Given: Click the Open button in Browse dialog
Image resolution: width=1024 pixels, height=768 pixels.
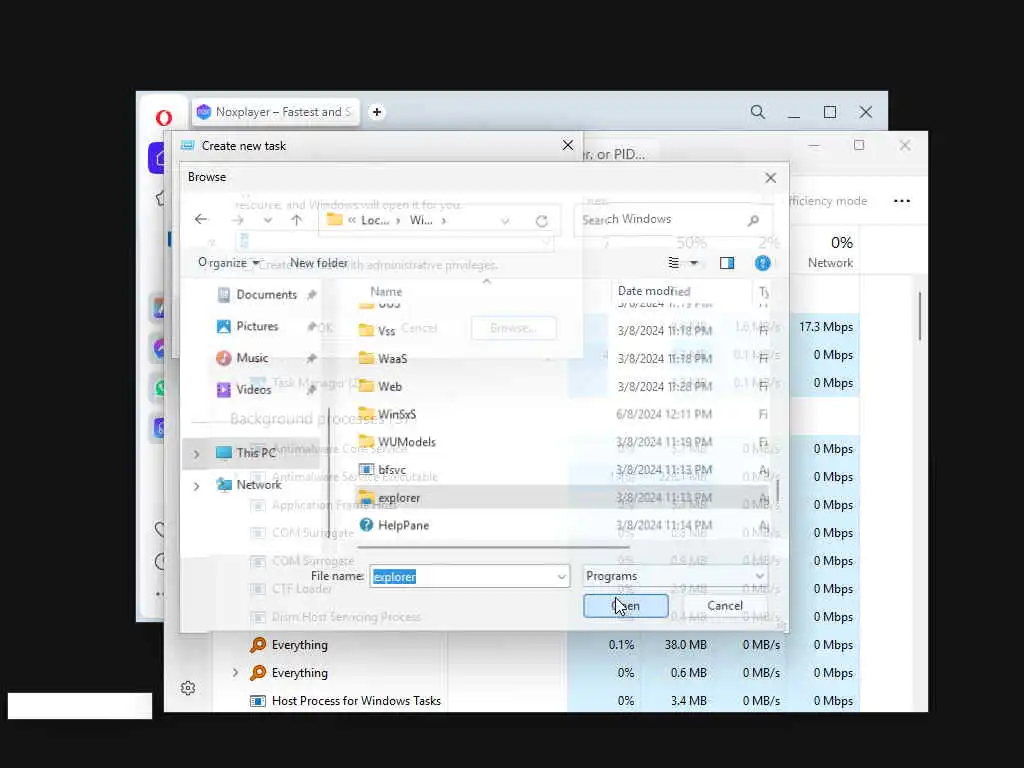Looking at the screenshot, I should pyautogui.click(x=626, y=605).
